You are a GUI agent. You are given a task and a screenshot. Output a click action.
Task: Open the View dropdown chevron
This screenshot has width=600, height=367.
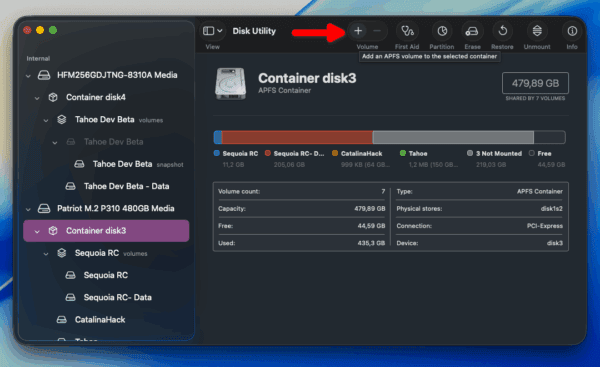(220, 31)
